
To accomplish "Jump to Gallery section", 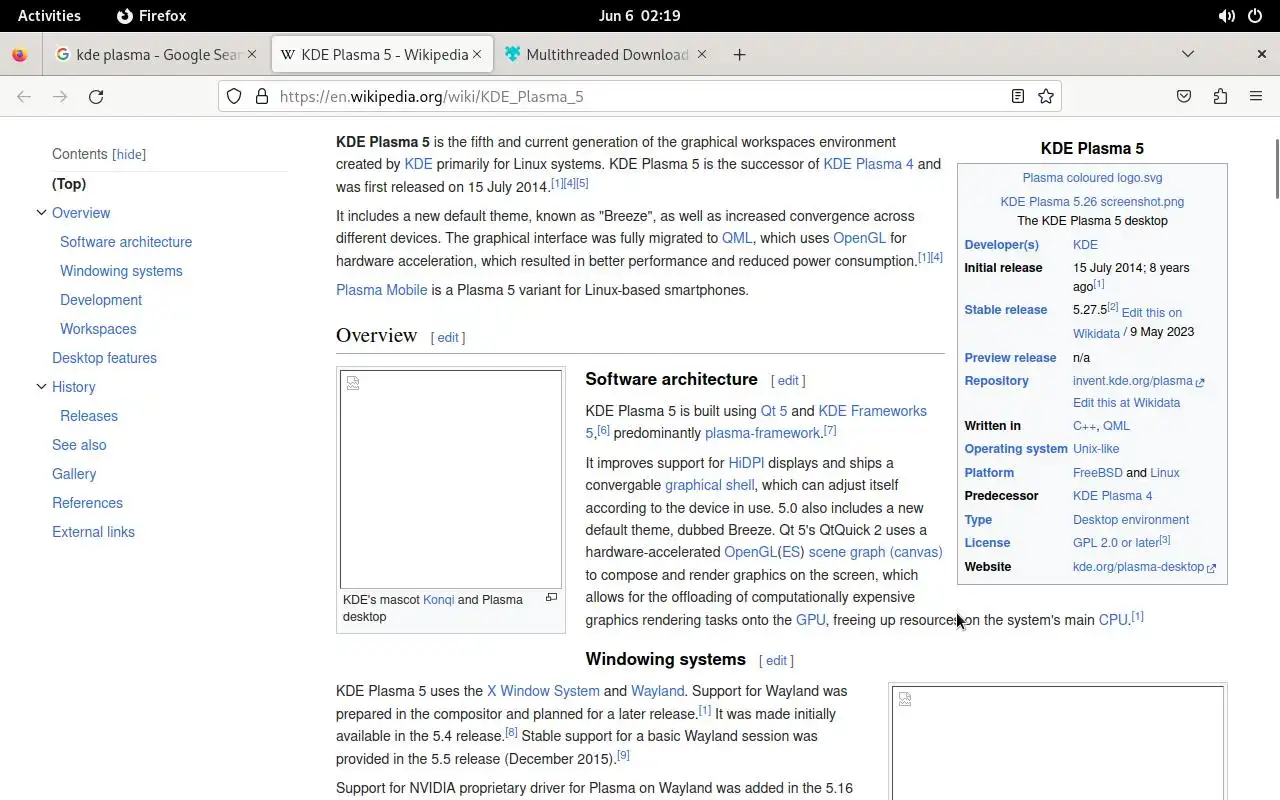I will click(74, 474).
